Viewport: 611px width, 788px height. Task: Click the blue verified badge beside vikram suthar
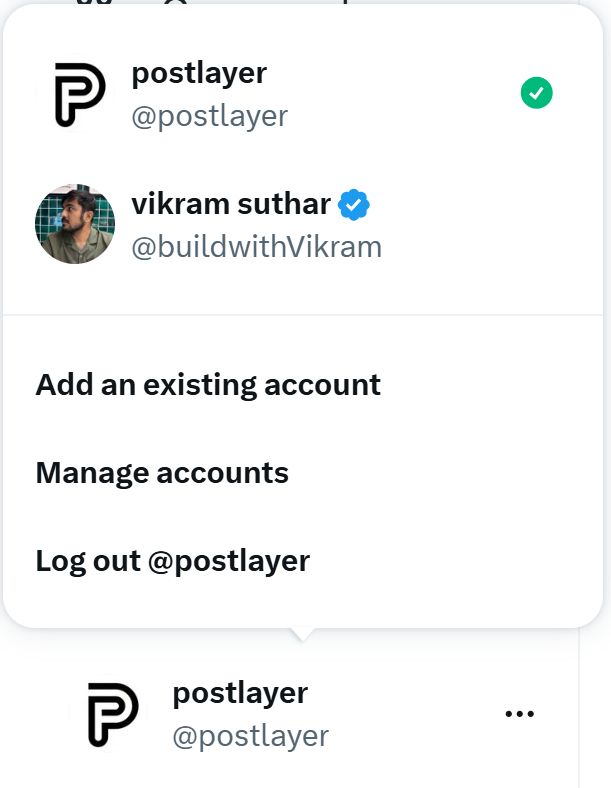[x=354, y=205]
